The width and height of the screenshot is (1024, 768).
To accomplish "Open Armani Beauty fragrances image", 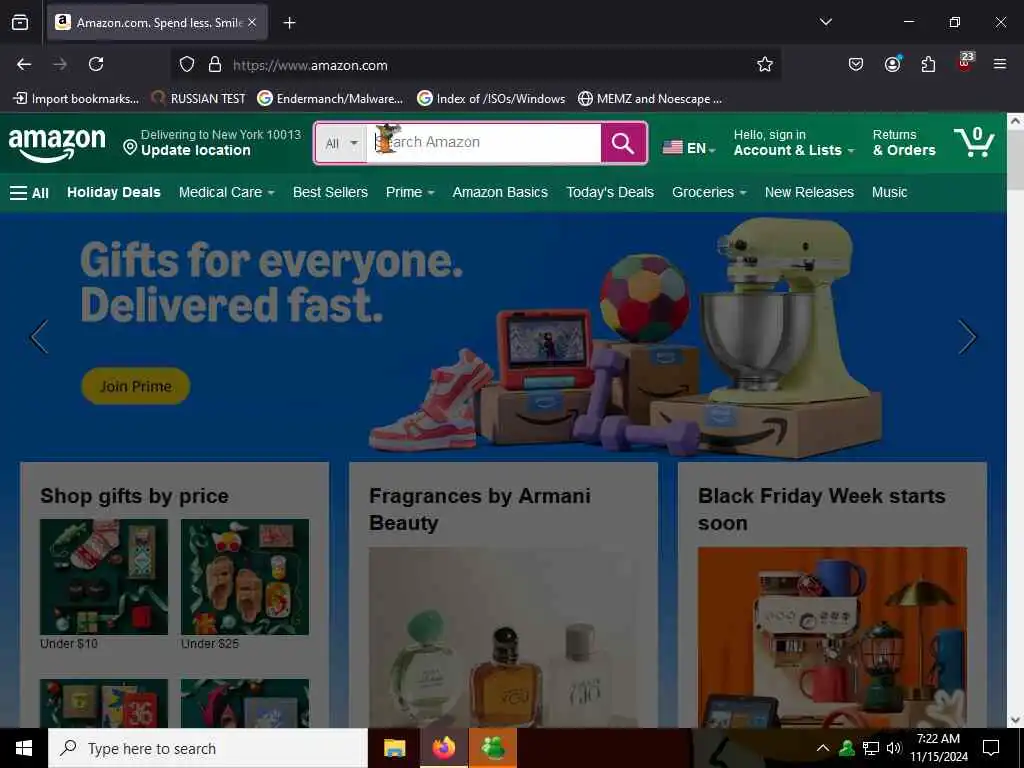I will 504,637.
